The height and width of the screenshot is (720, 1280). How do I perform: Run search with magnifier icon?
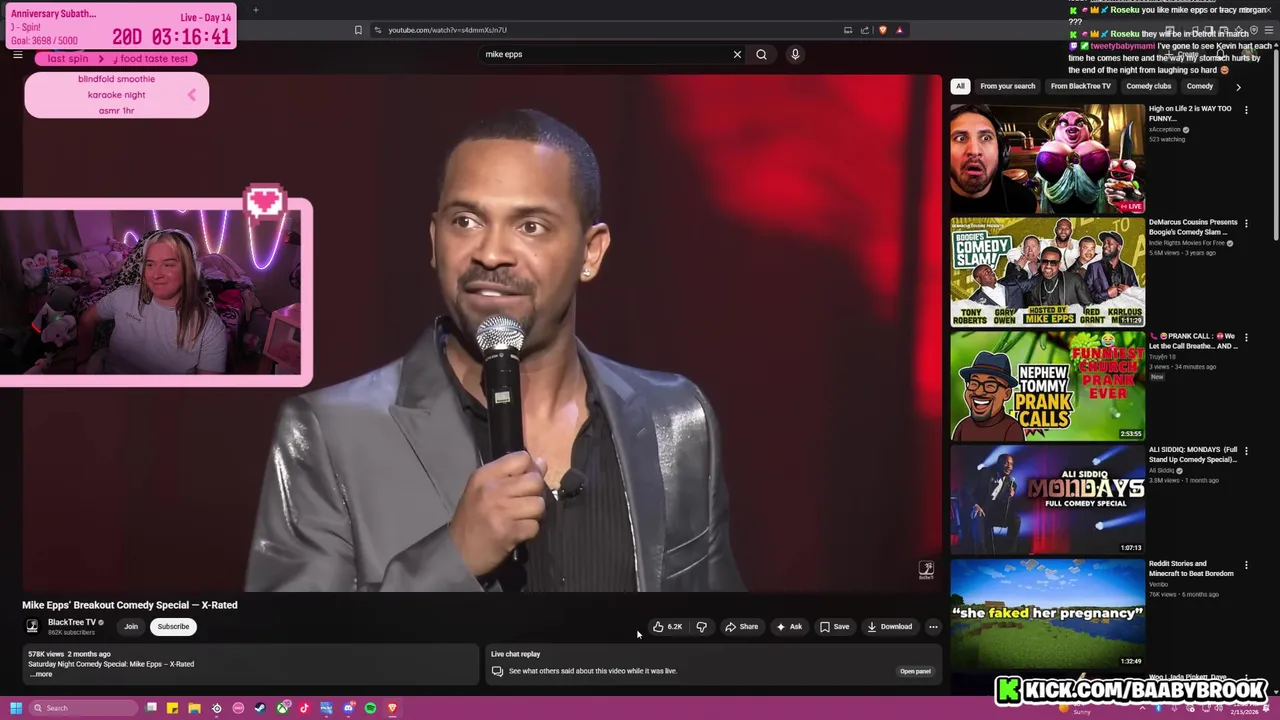pos(761,54)
